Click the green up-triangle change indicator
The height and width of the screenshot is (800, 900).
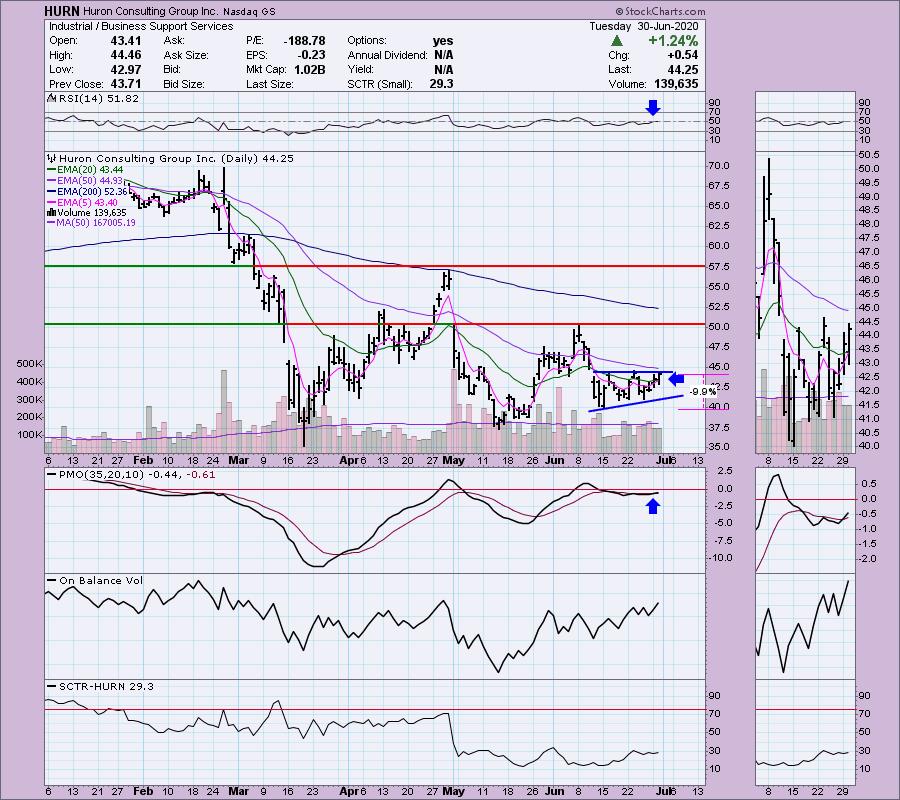tap(616, 41)
